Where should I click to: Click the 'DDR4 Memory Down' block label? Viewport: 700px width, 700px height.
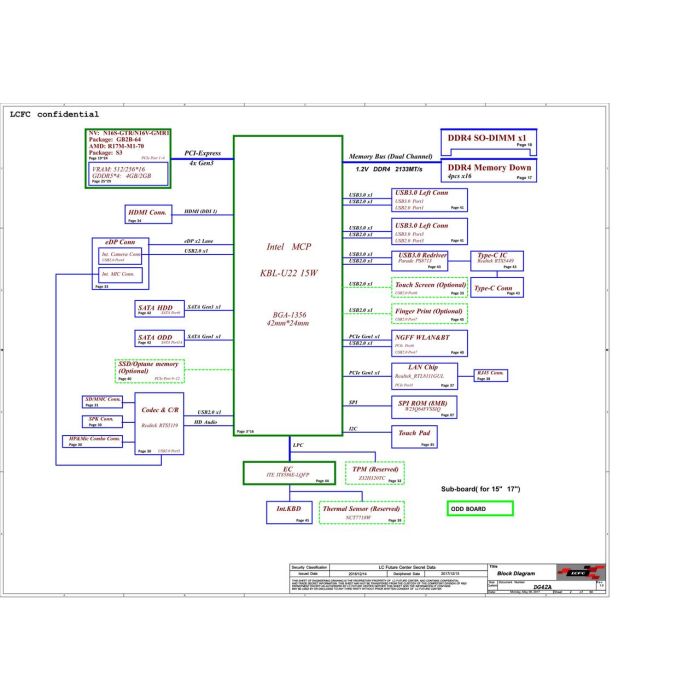coord(489,167)
